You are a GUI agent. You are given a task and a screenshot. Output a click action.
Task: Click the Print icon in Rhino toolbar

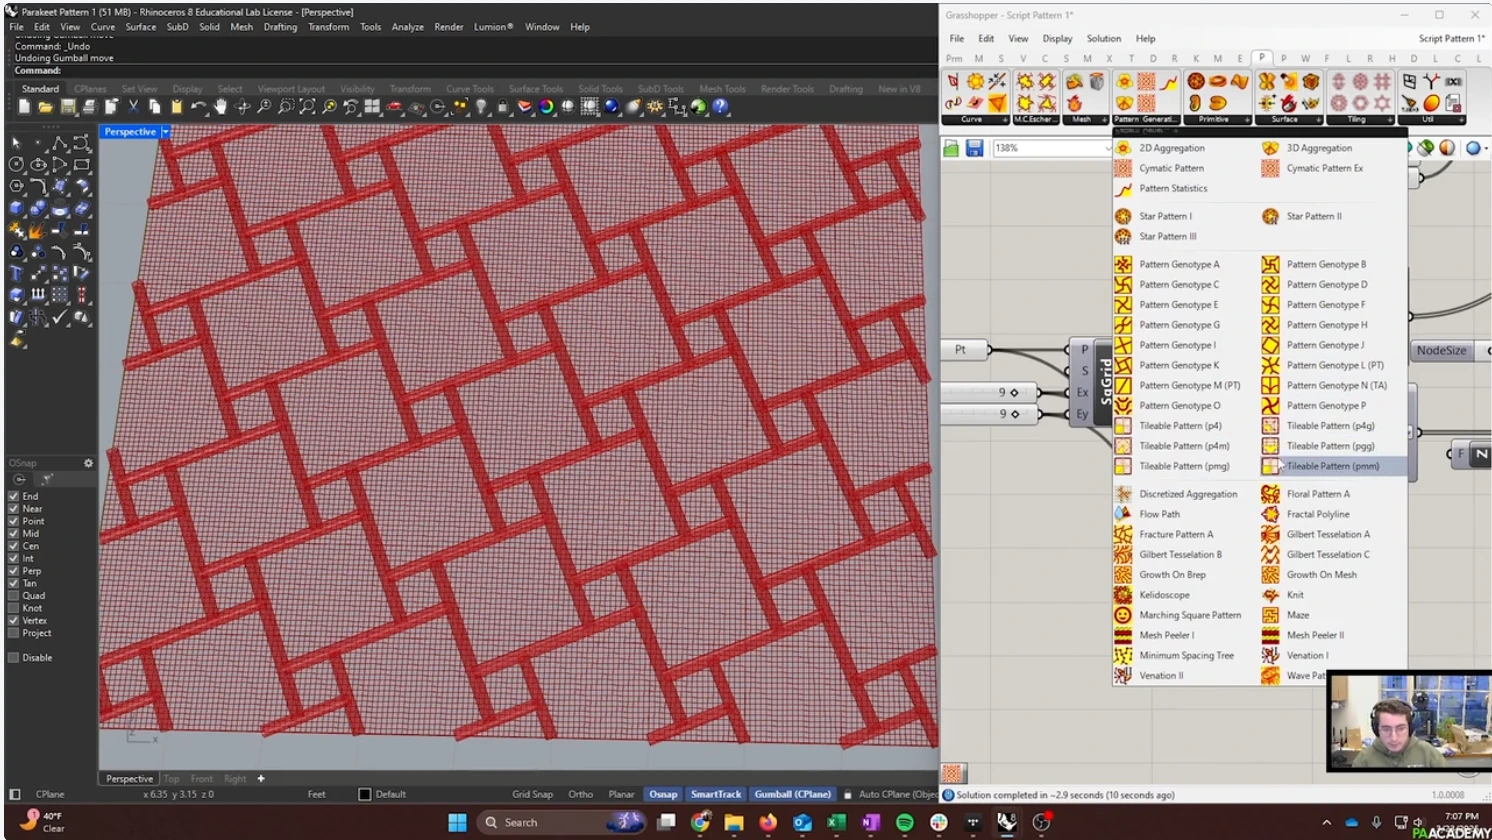tap(89, 107)
